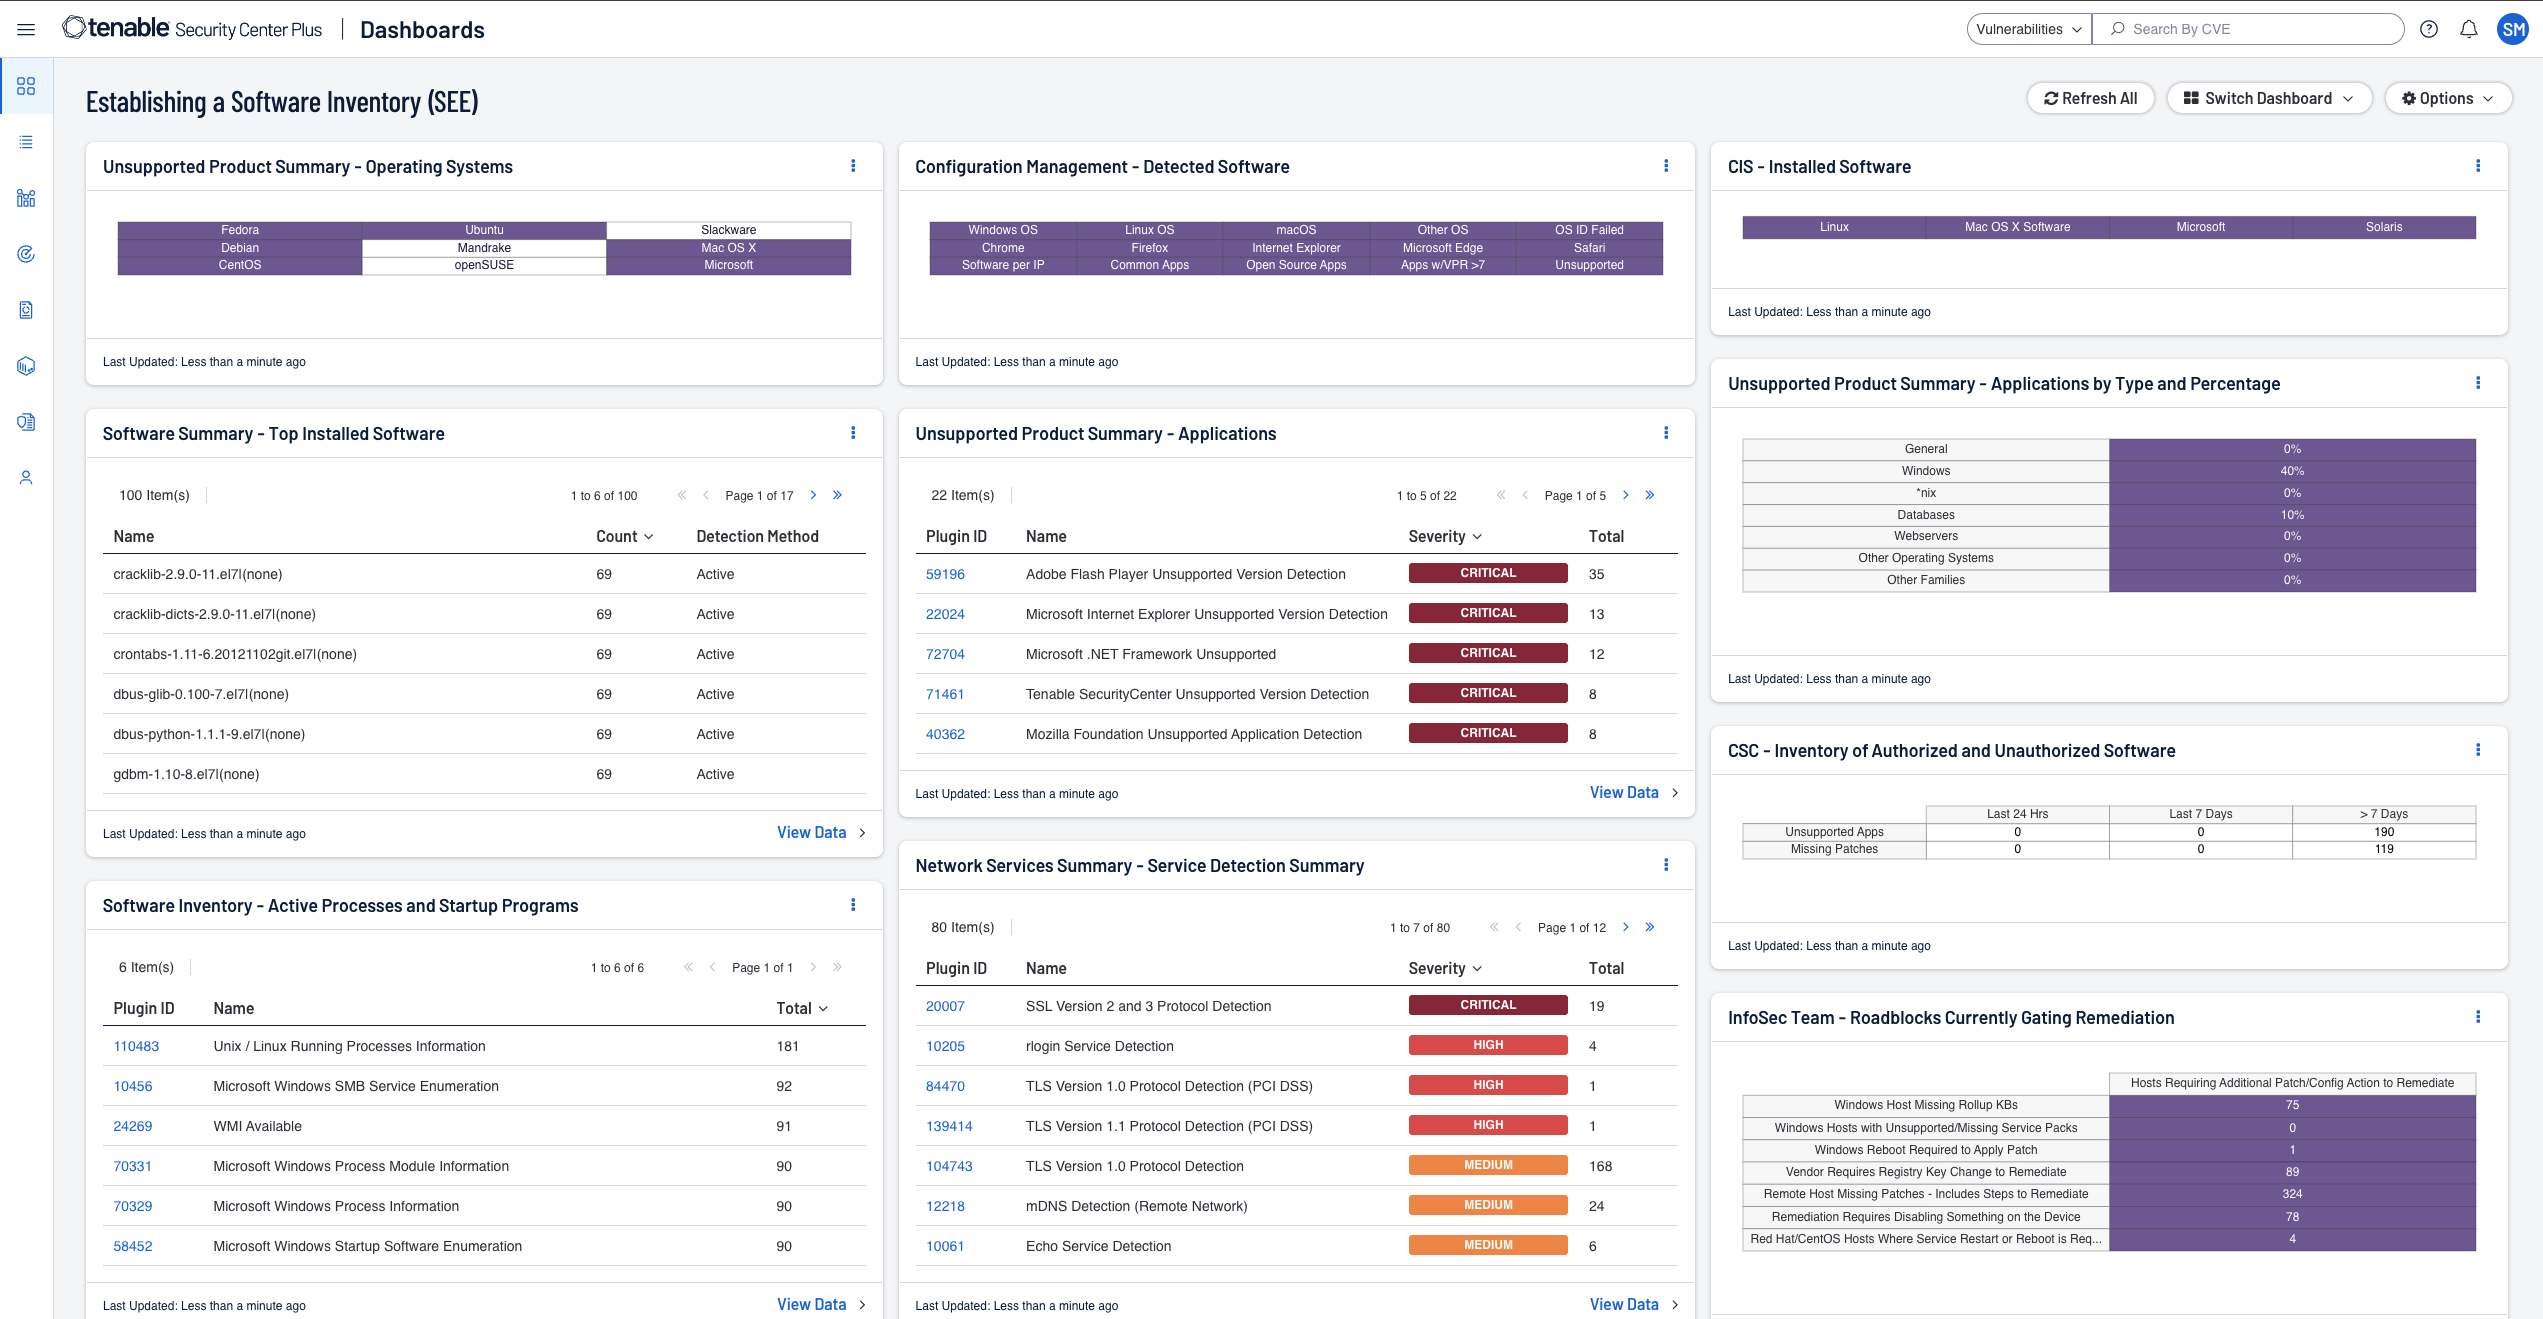The height and width of the screenshot is (1319, 2543).
Task: Open kebab menu for CIS - Installed Software
Action: [2477, 166]
